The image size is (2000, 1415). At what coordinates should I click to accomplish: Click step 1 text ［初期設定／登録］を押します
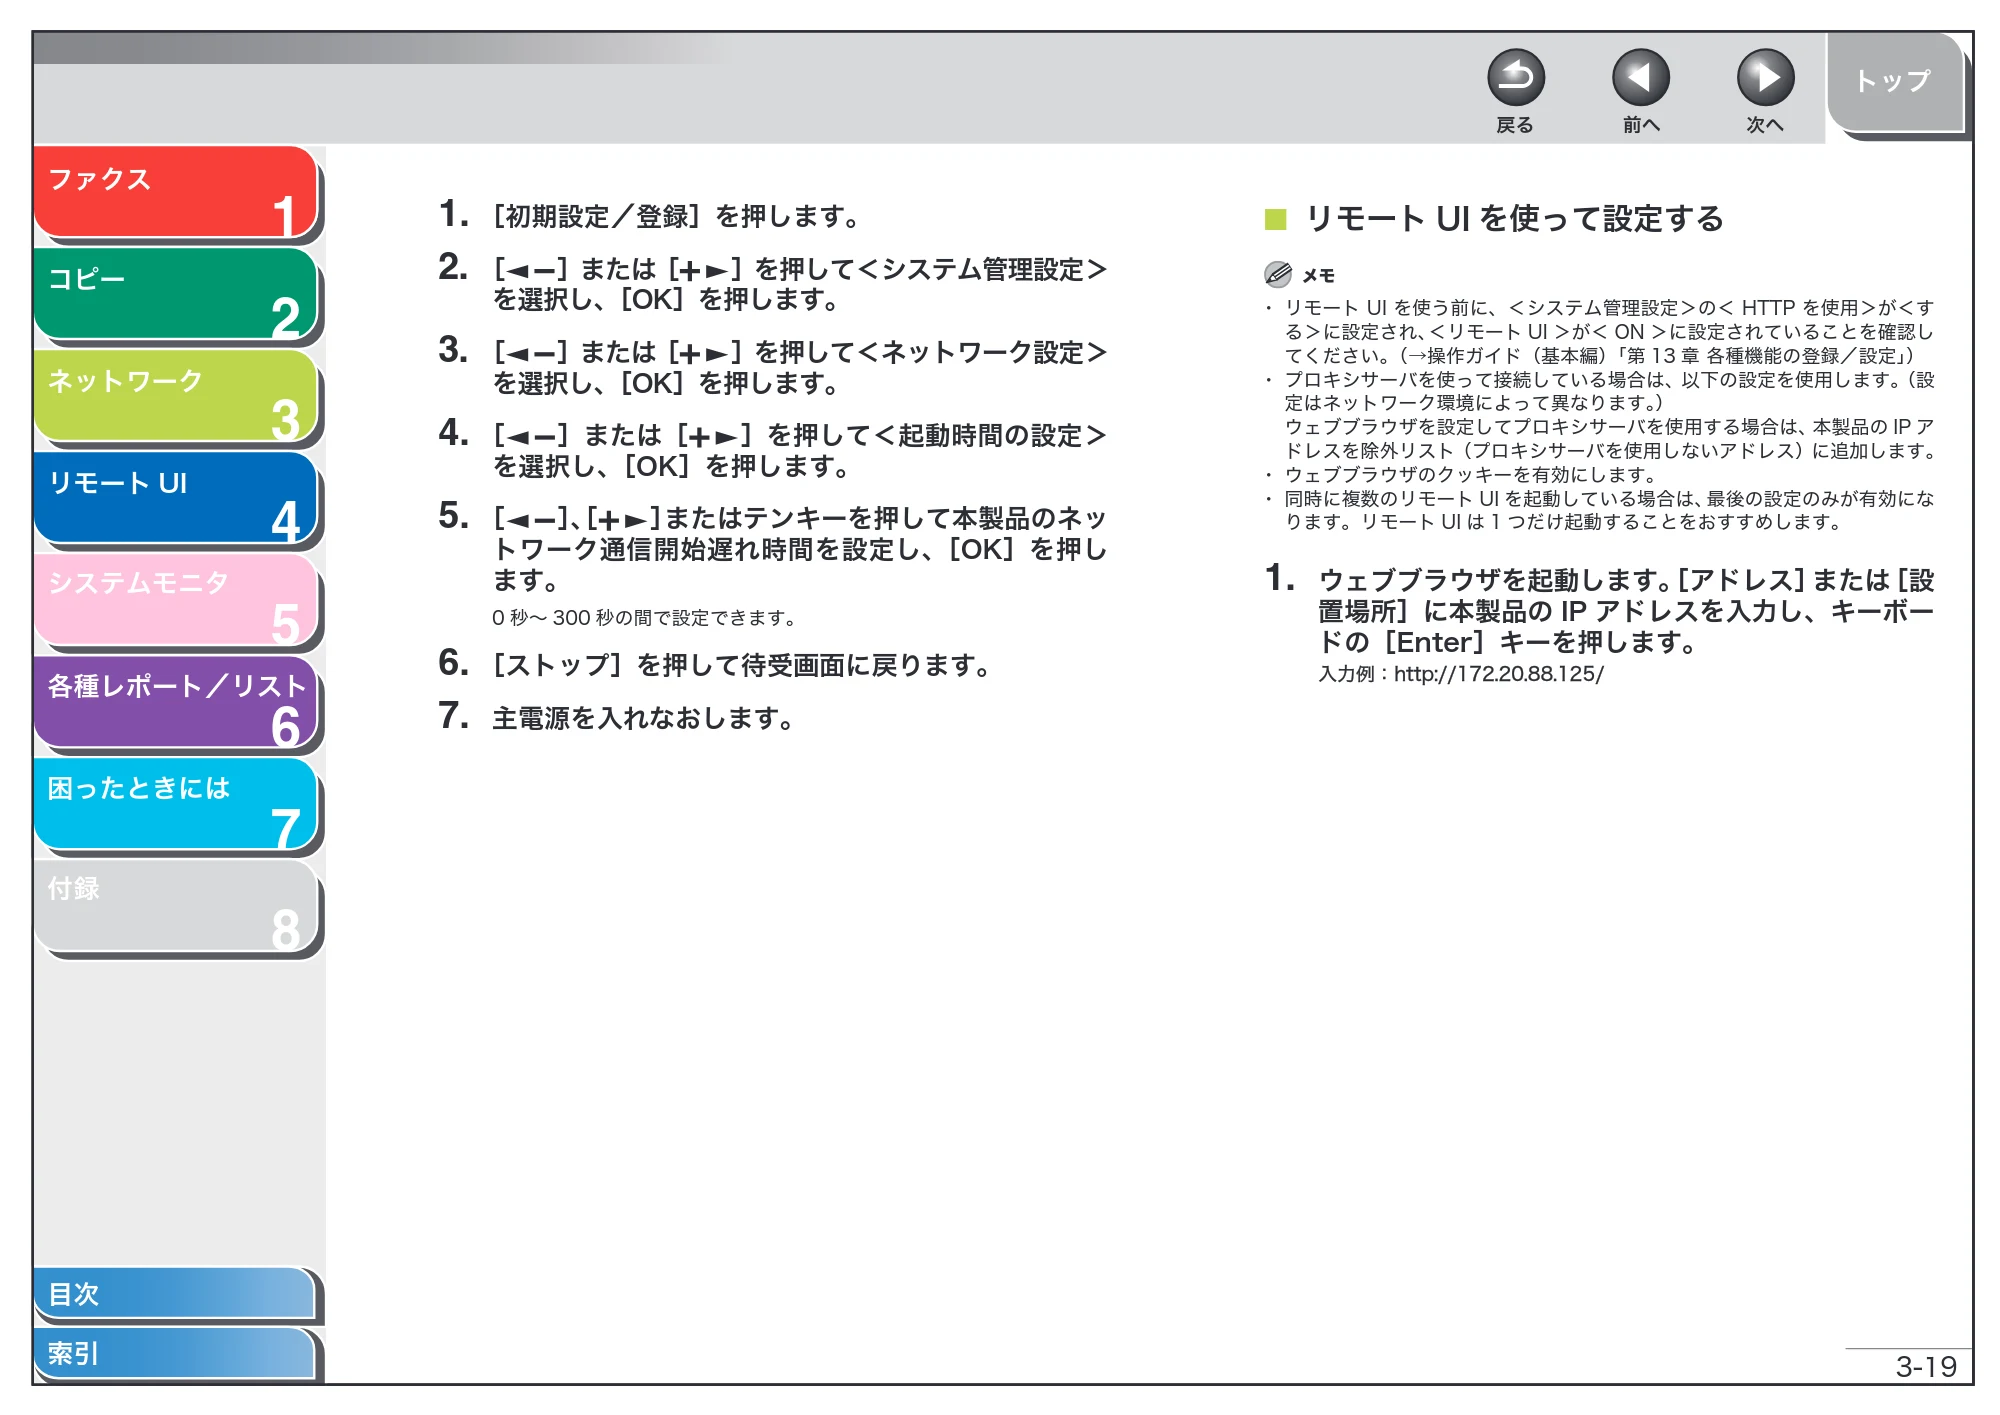point(677,216)
